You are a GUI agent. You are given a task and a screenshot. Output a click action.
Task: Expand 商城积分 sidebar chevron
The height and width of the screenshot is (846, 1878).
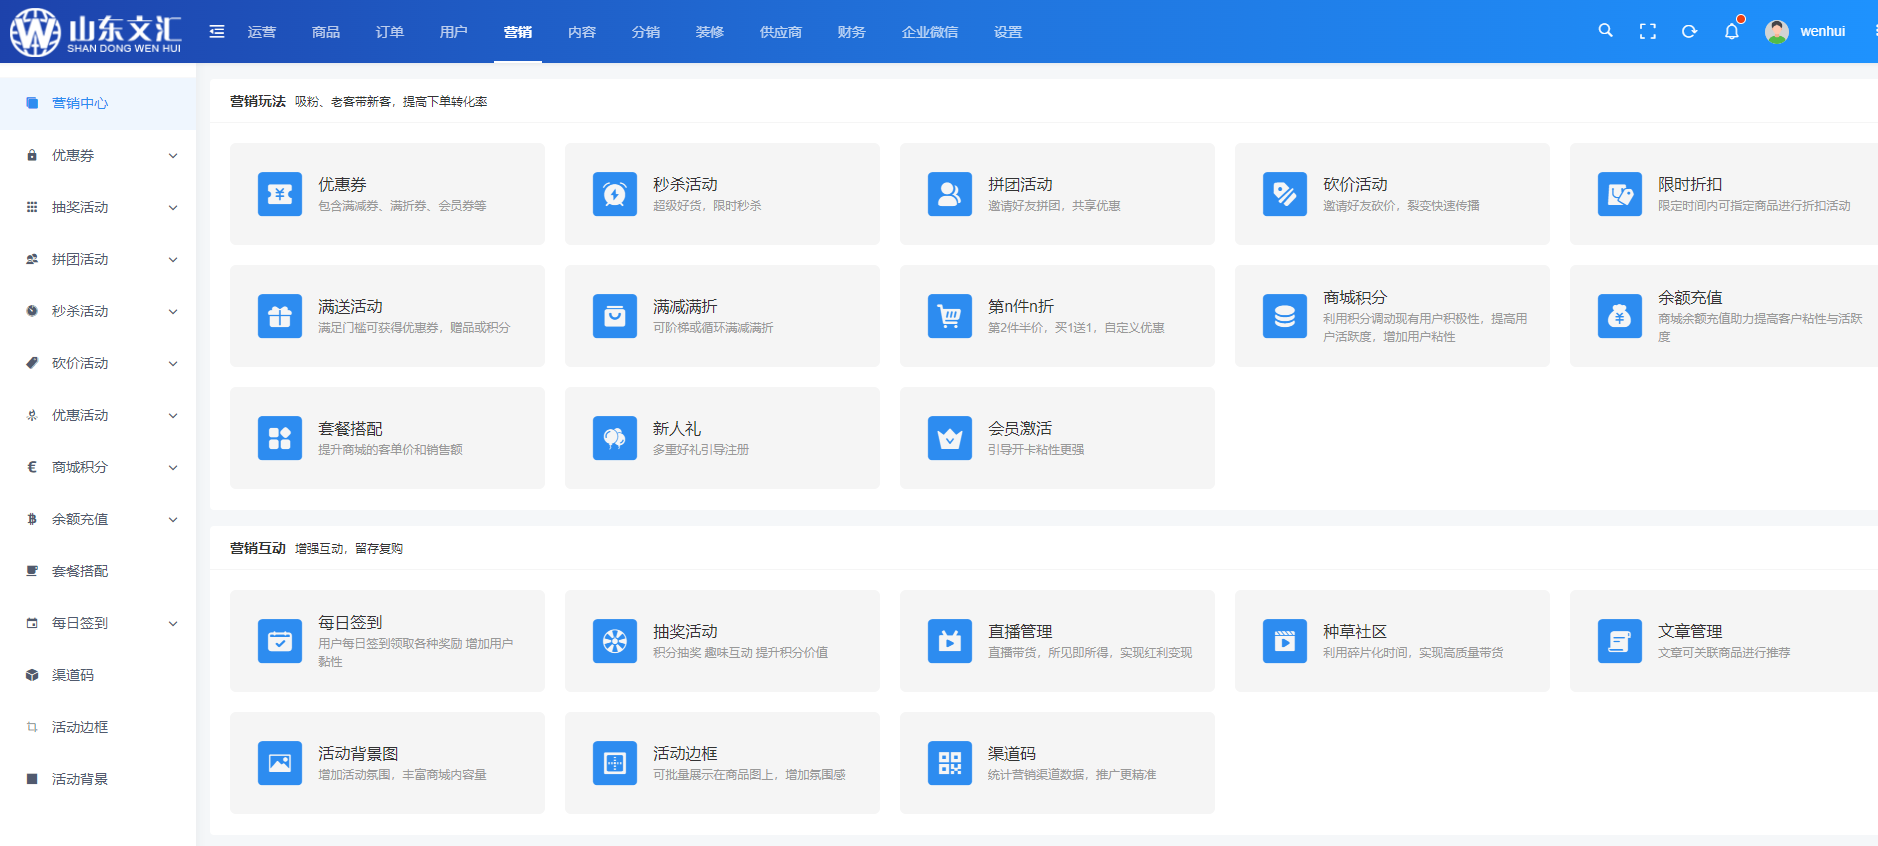click(173, 467)
